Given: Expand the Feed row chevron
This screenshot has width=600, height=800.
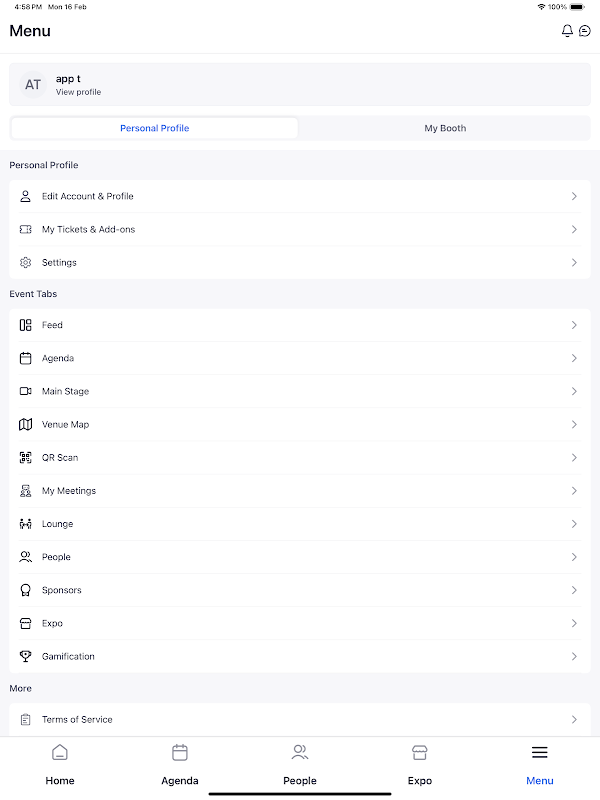Looking at the screenshot, I should (x=574, y=325).
